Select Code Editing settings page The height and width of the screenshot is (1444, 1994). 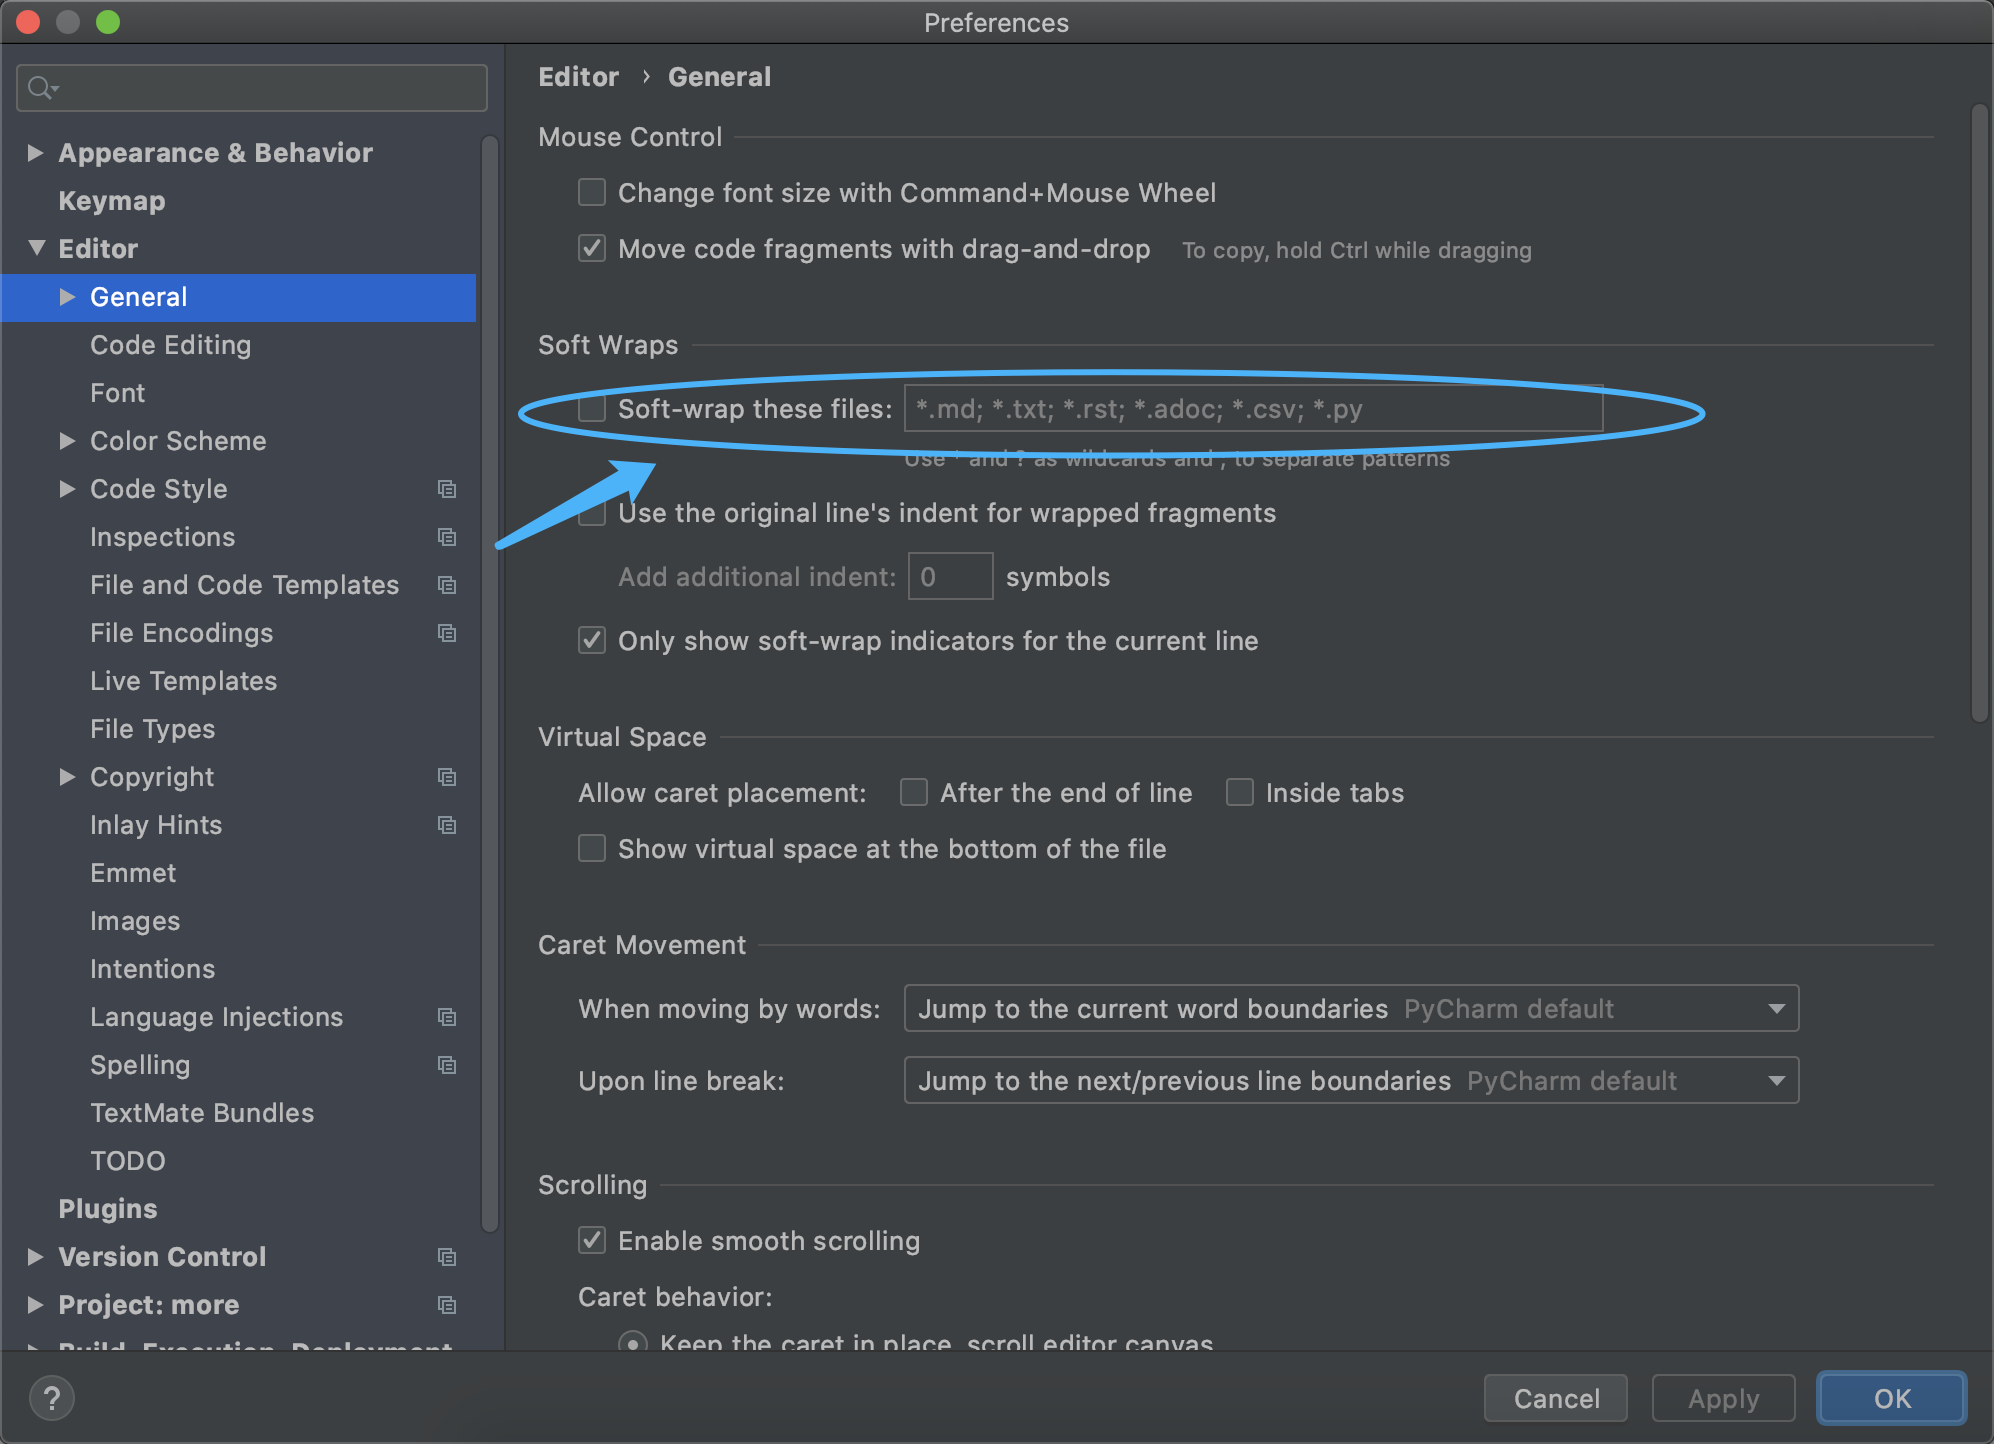170,345
